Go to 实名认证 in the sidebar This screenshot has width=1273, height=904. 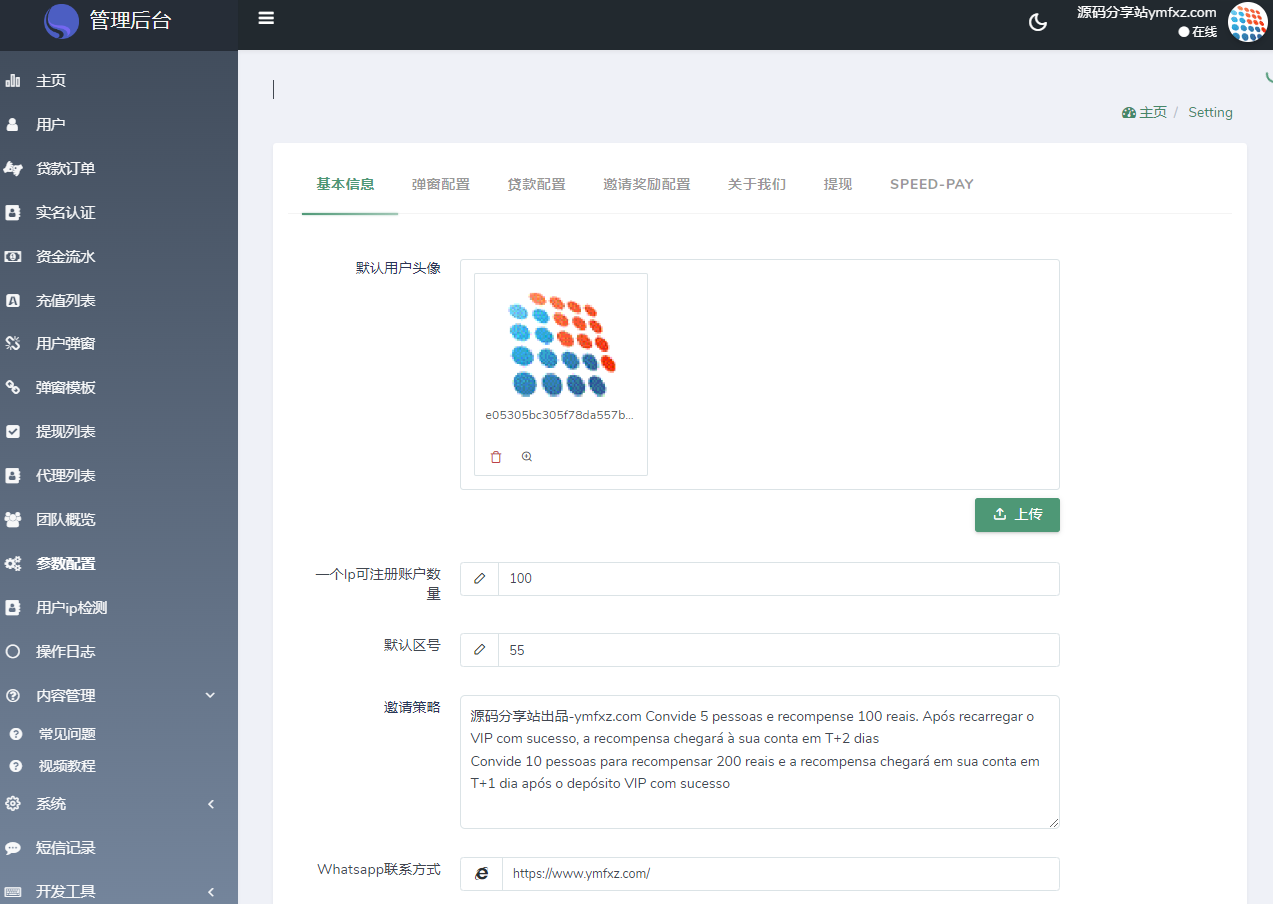66,213
